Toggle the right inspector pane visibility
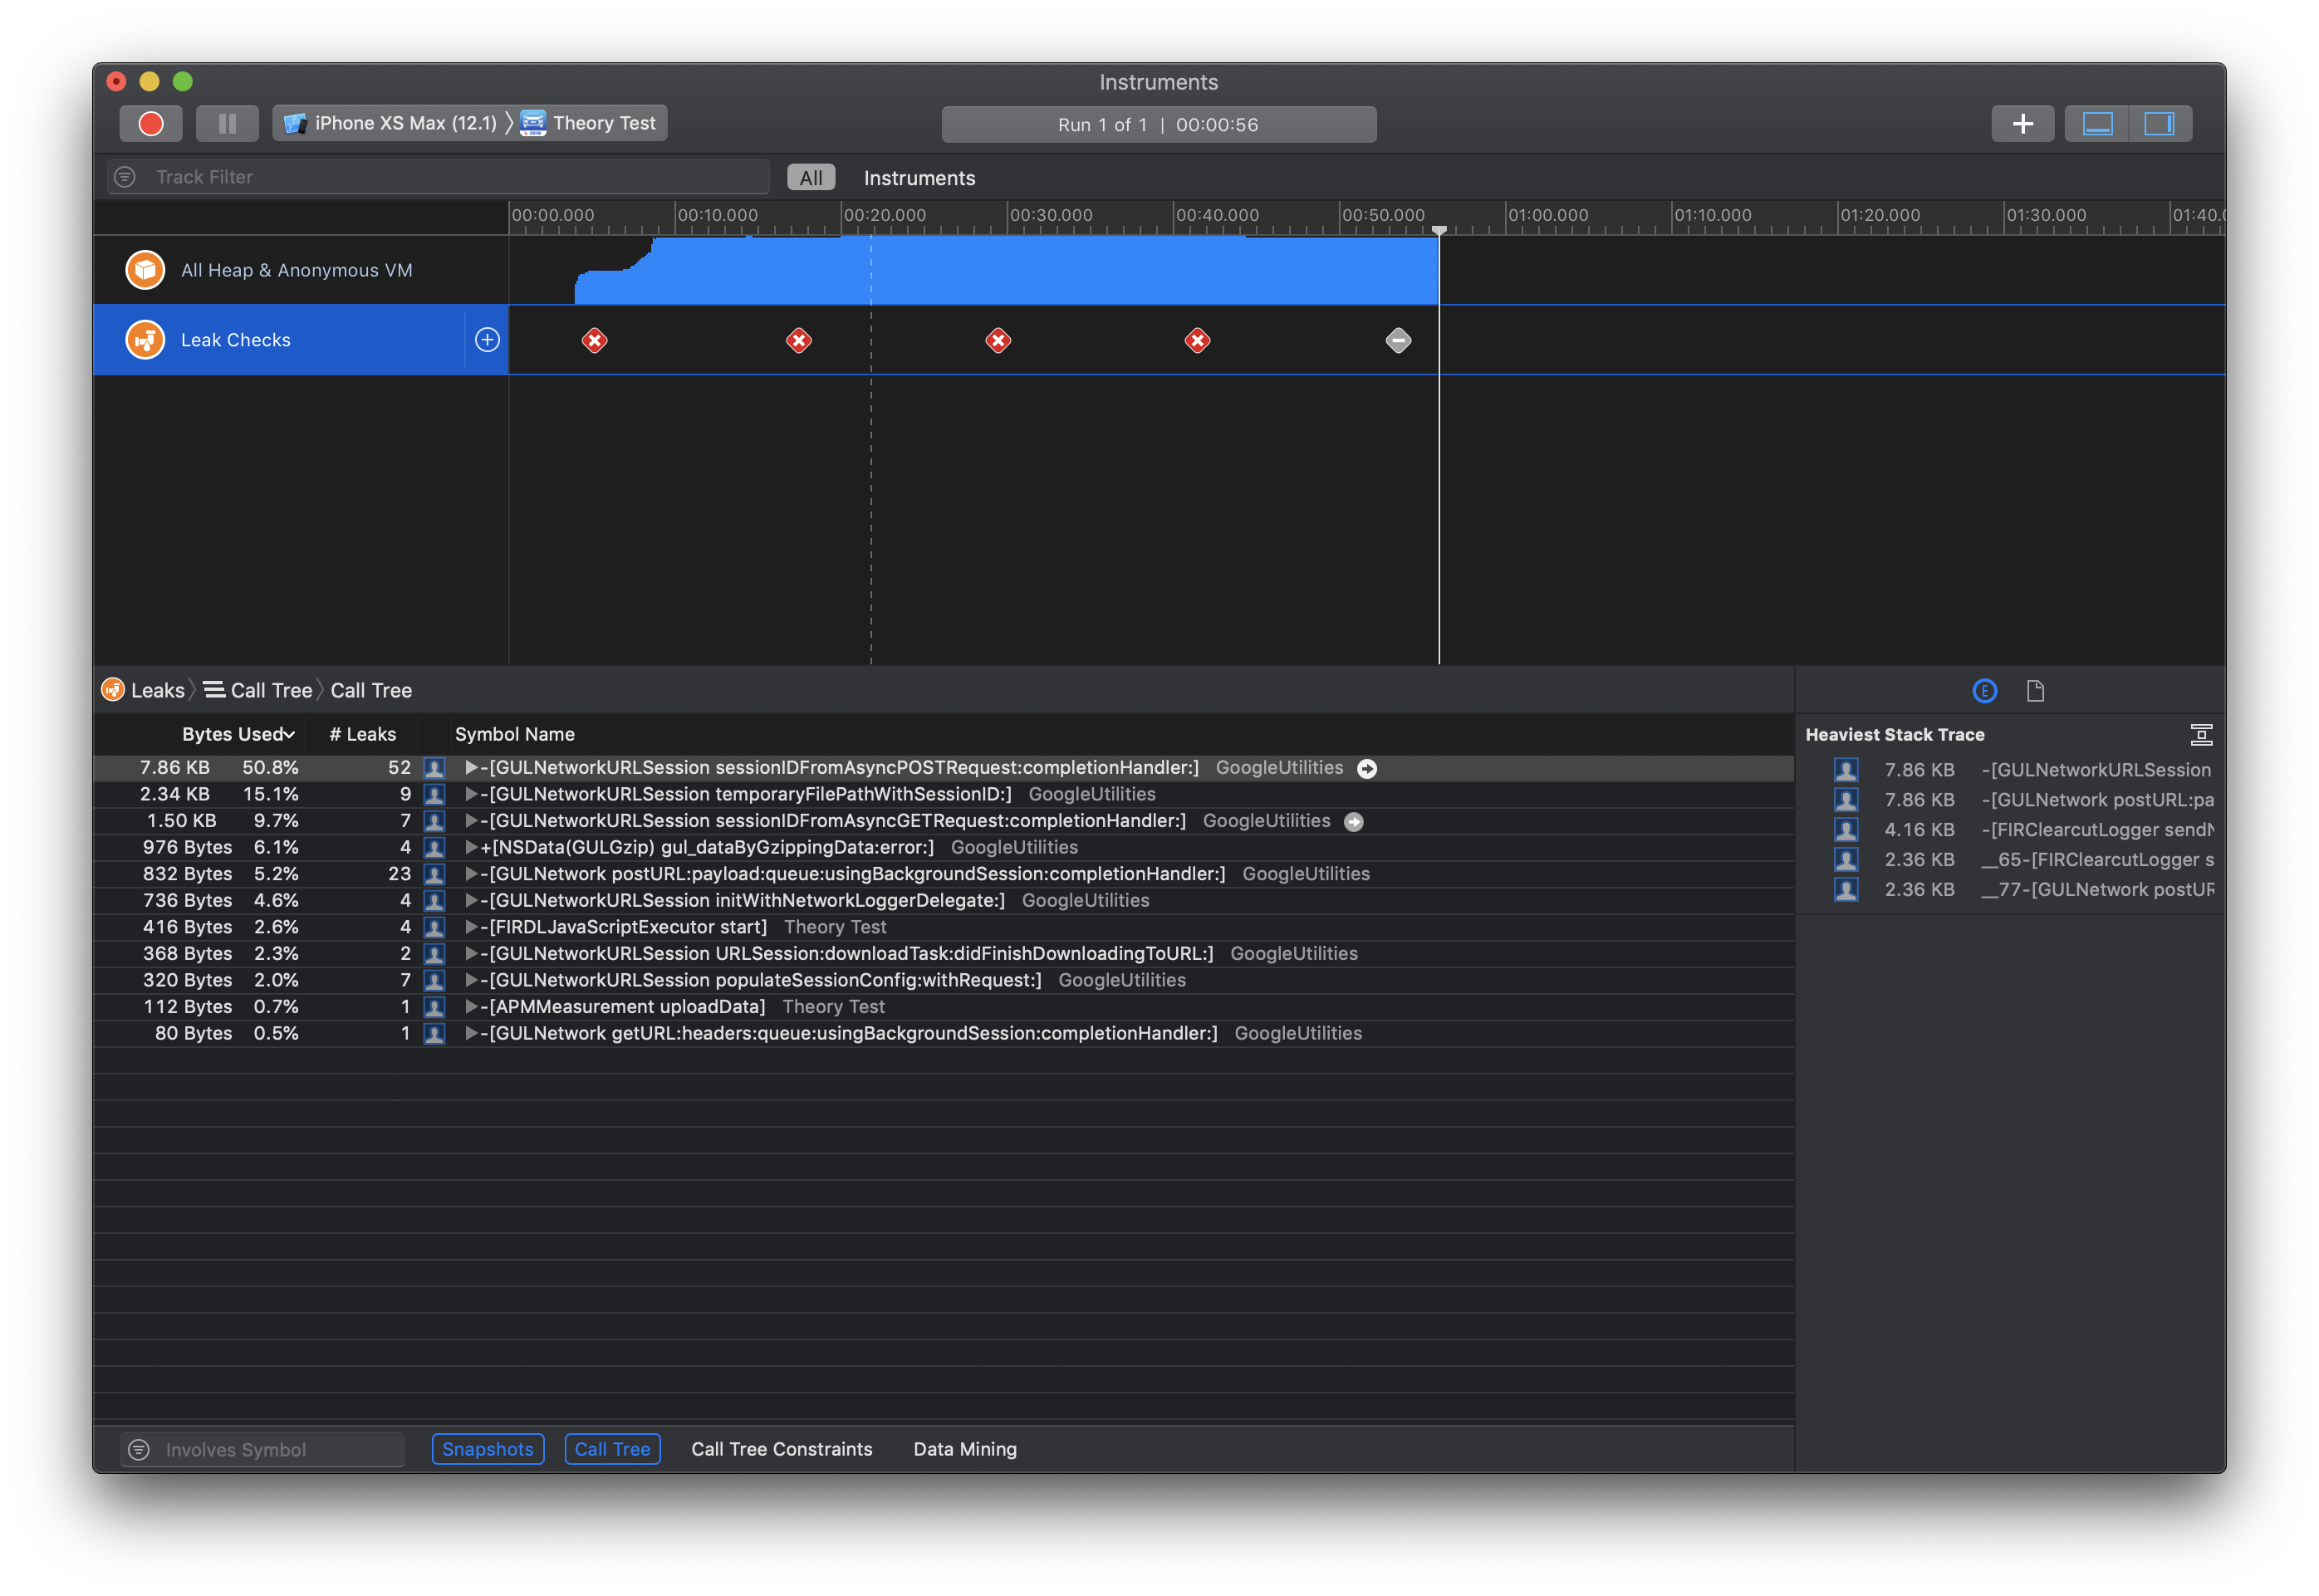This screenshot has height=1596, width=2319. pos(2158,123)
